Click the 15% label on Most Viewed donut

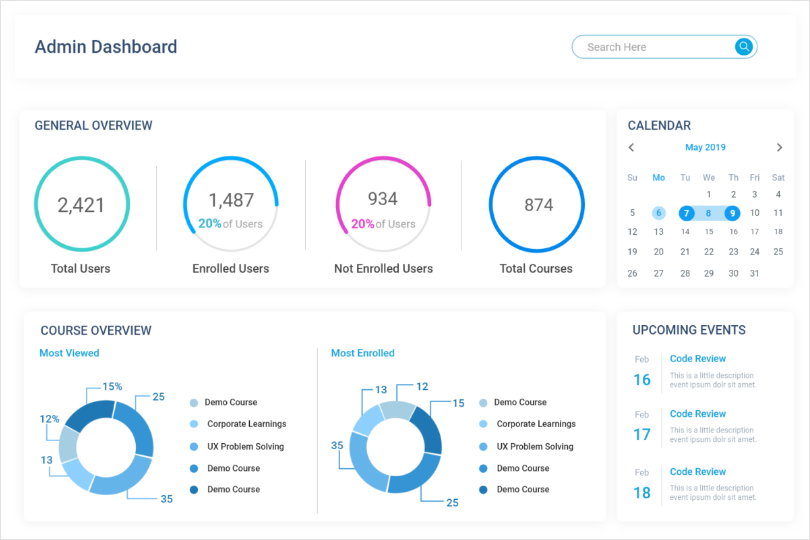(x=112, y=387)
